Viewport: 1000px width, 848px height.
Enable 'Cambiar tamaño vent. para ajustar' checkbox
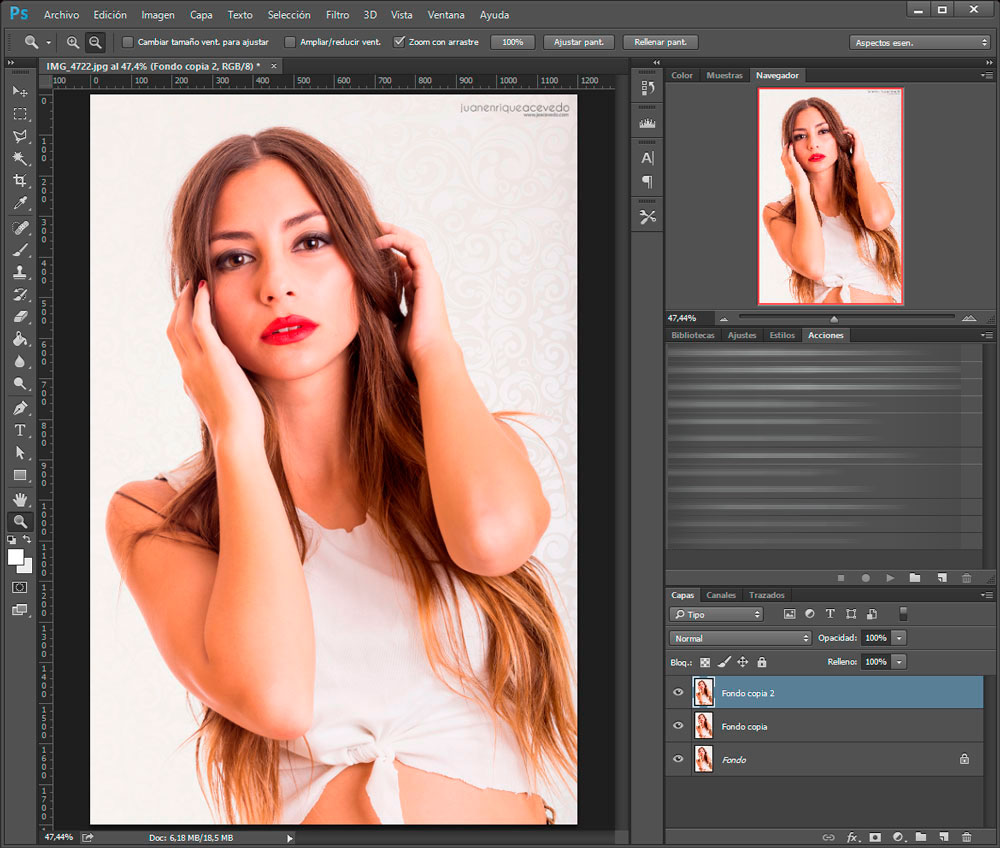pos(128,43)
